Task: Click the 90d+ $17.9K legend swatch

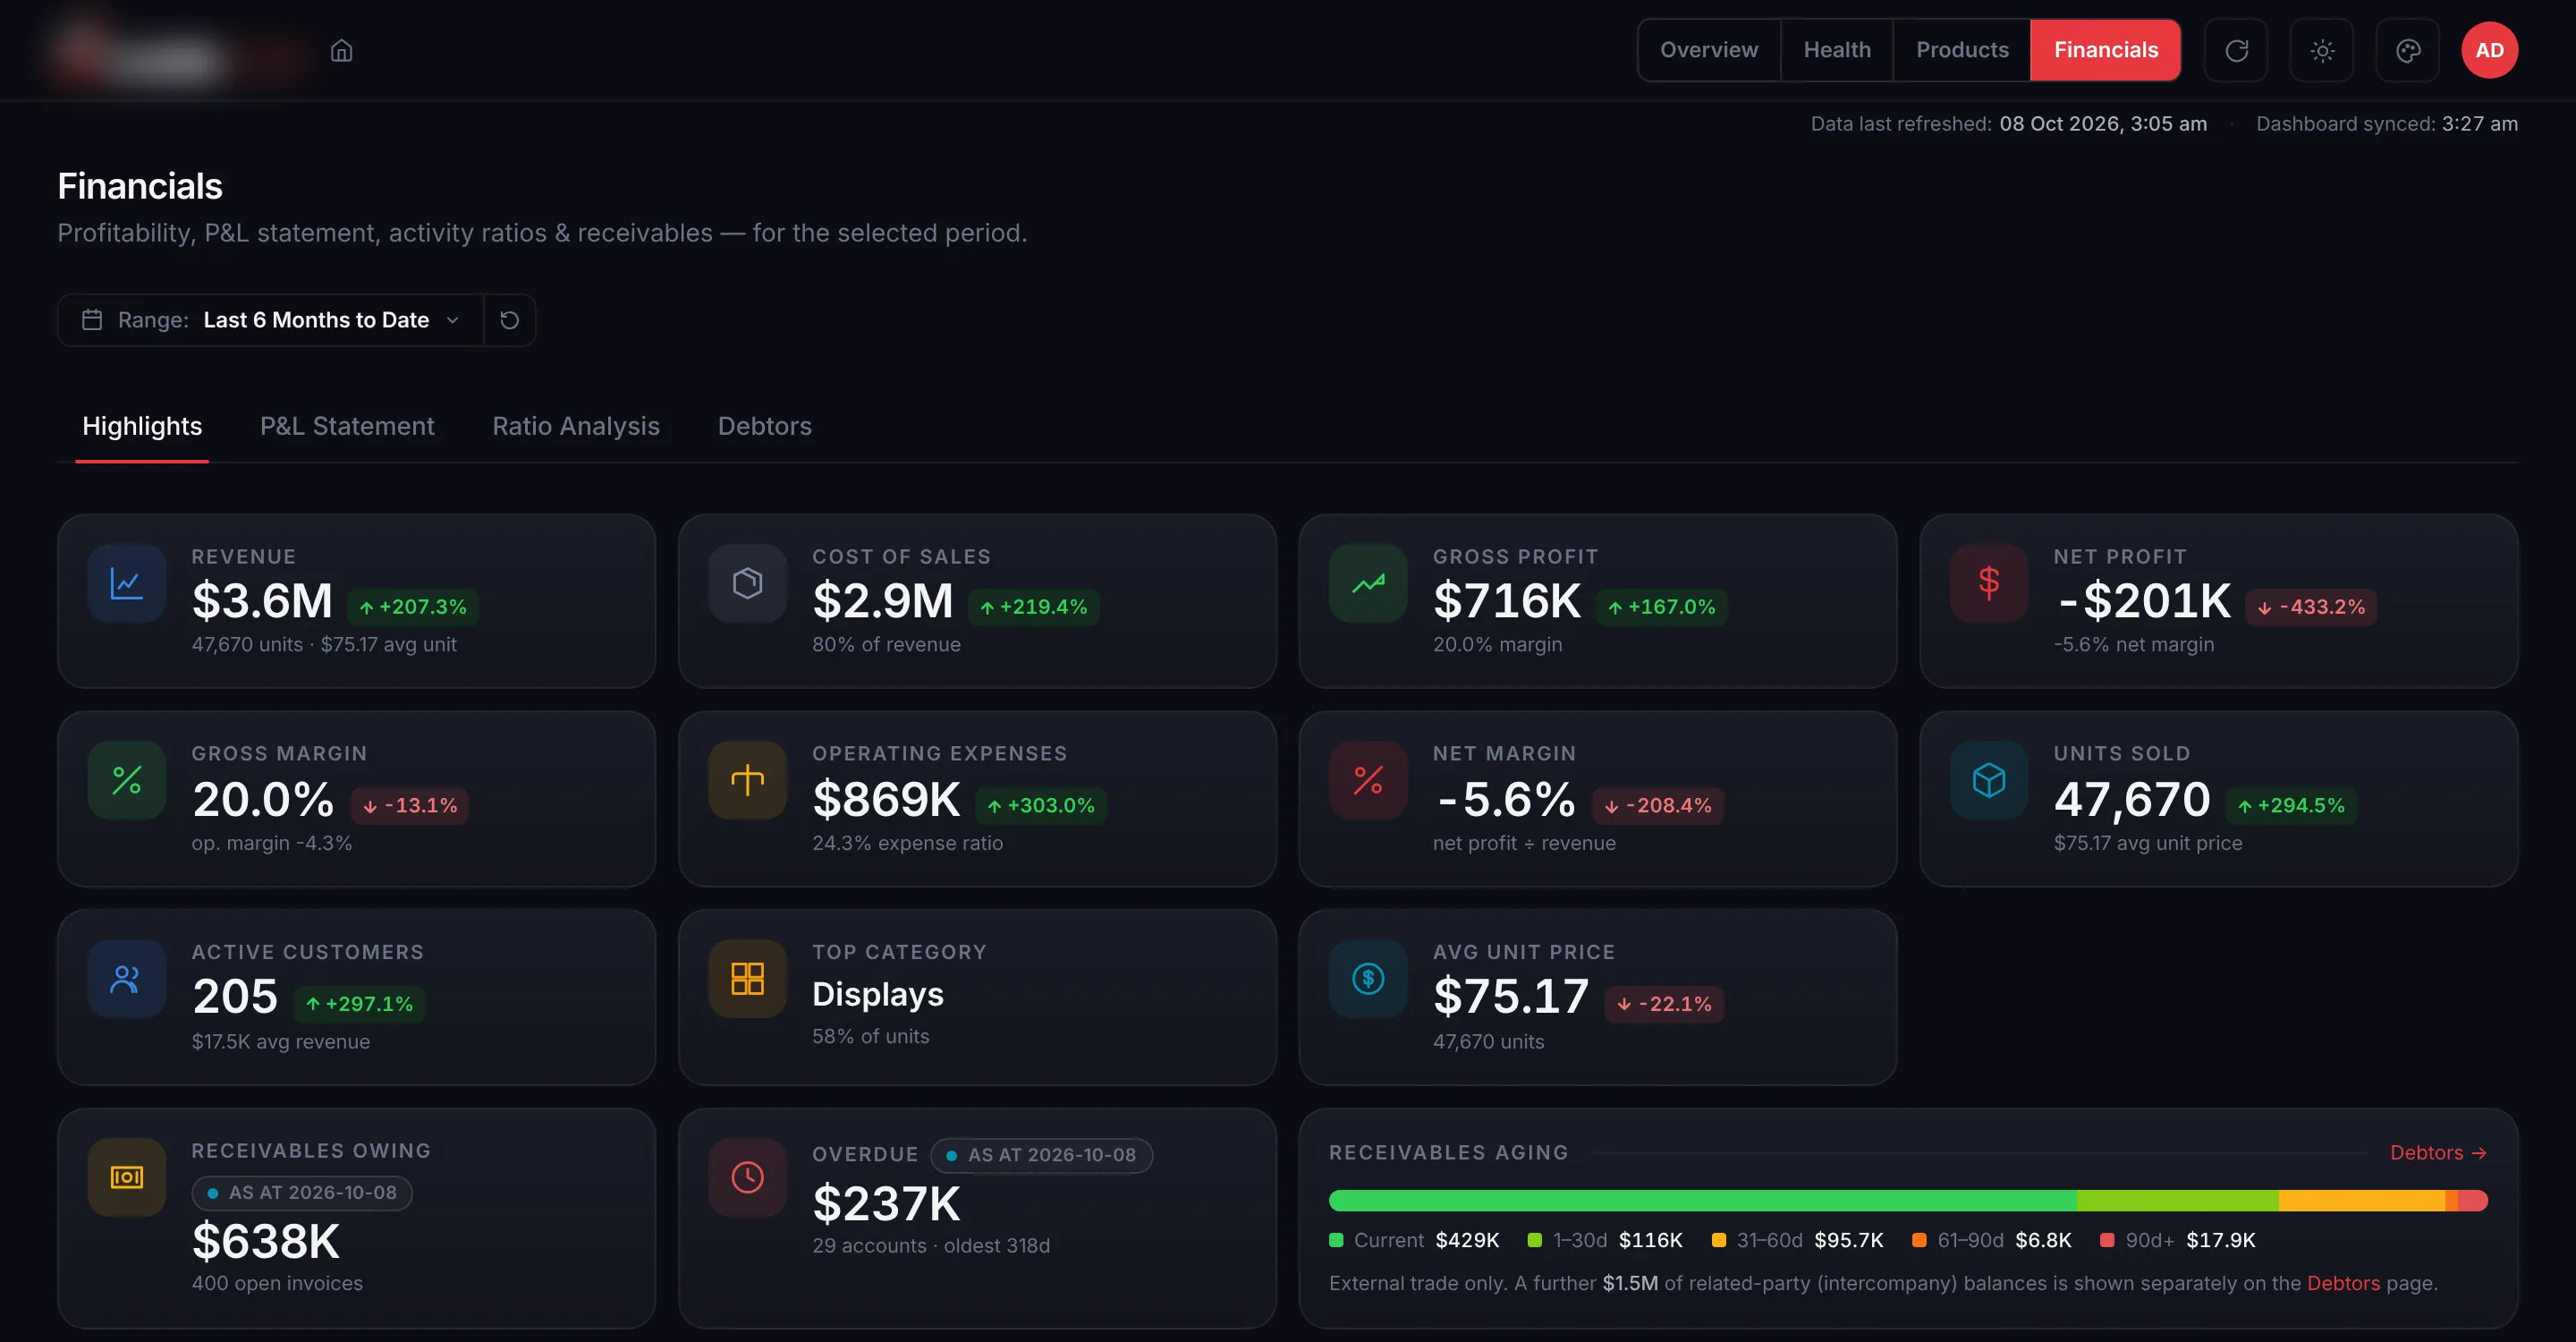Action: click(x=2107, y=1240)
